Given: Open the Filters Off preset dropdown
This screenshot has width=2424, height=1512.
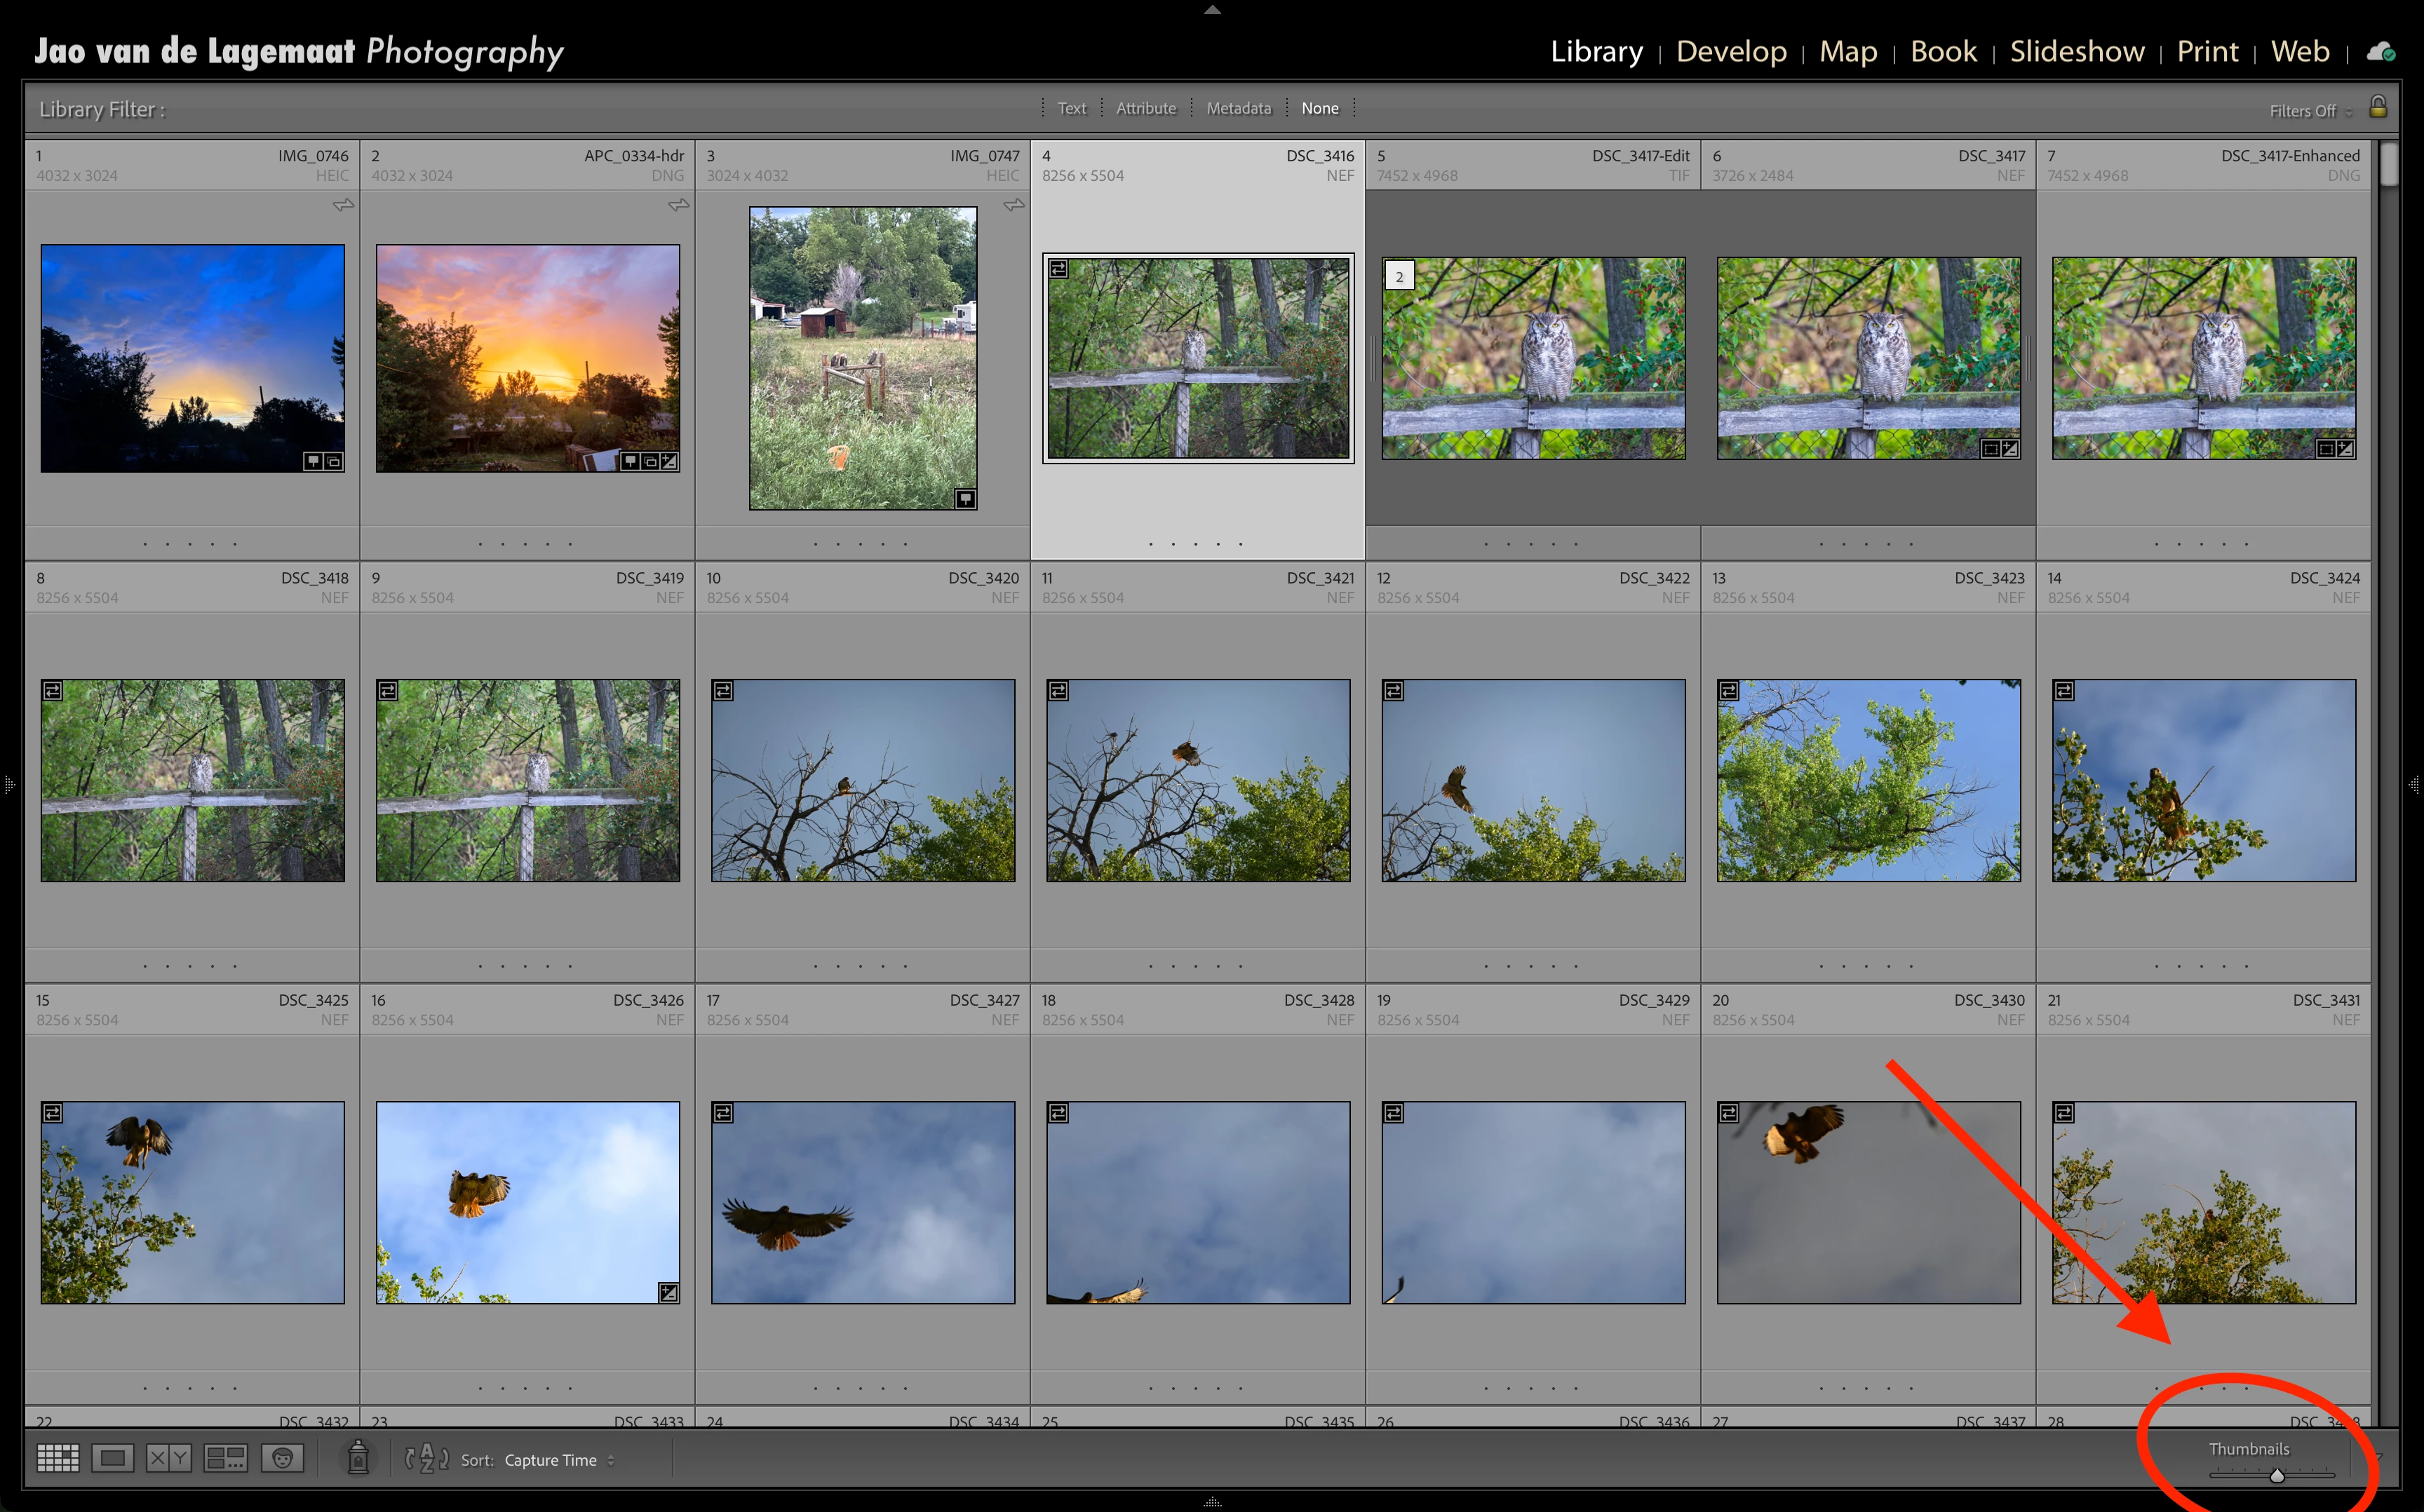Looking at the screenshot, I should coord(2309,111).
